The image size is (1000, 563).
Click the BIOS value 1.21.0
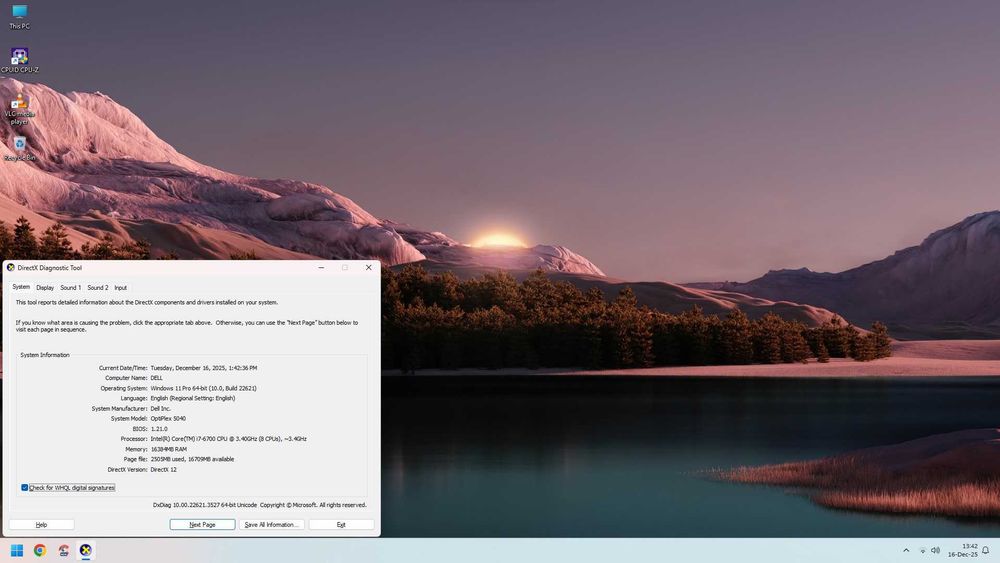coord(158,429)
